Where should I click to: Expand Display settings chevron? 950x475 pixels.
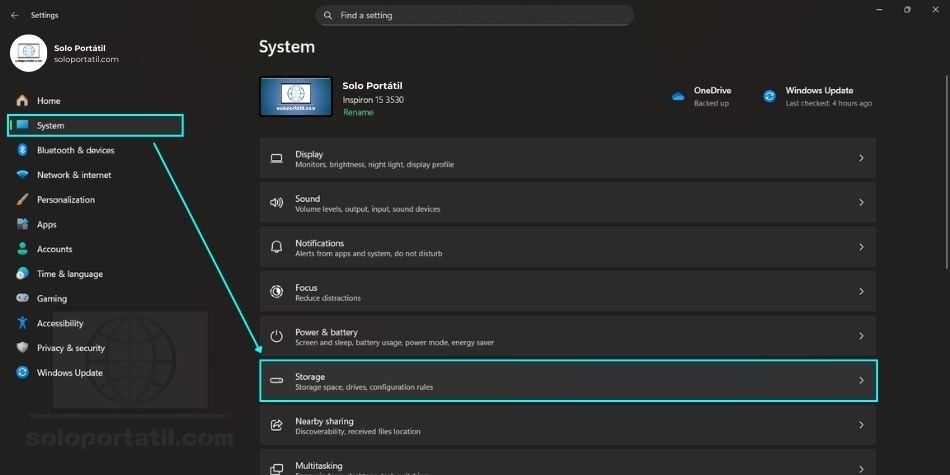click(861, 158)
